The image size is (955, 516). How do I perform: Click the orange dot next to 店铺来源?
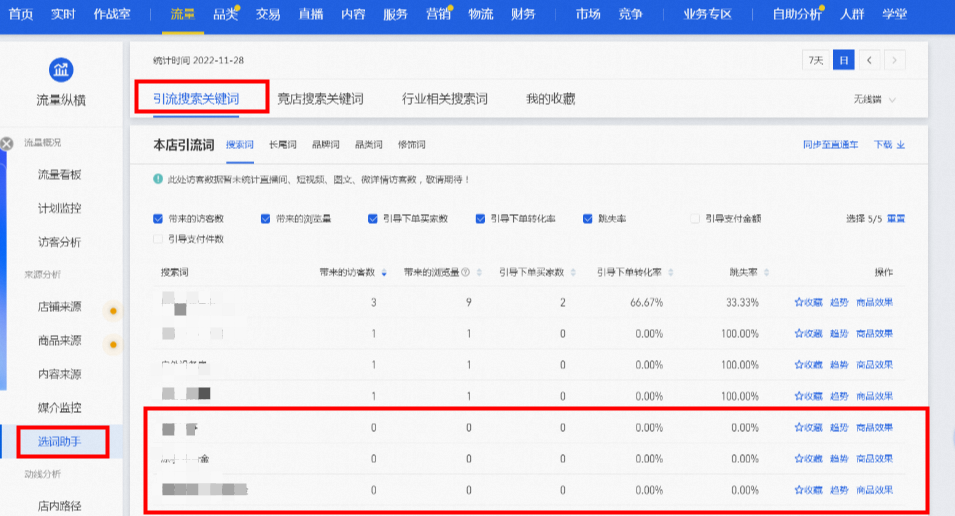(x=113, y=311)
